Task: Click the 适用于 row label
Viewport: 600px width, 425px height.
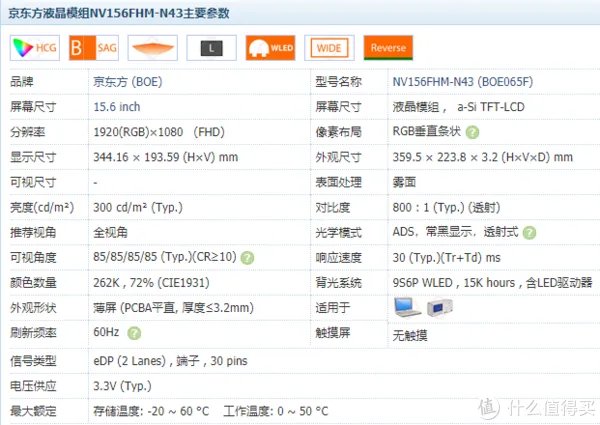Action: (333, 308)
